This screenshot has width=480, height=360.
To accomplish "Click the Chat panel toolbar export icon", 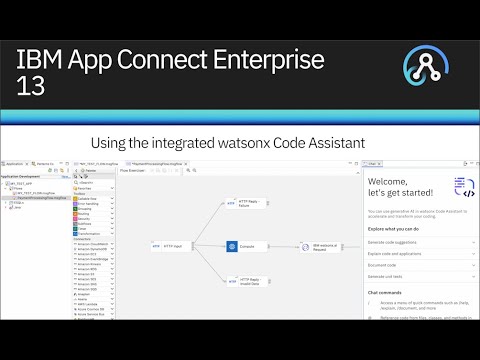I will (x=466, y=164).
